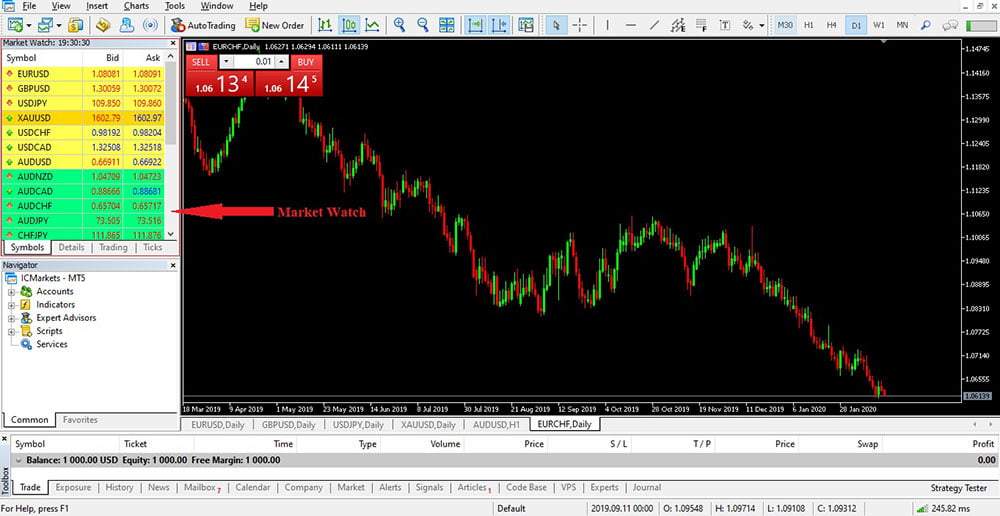This screenshot has height=516, width=1000.
Task: Open dropdown arrow next to Profiles
Action: coord(59,26)
